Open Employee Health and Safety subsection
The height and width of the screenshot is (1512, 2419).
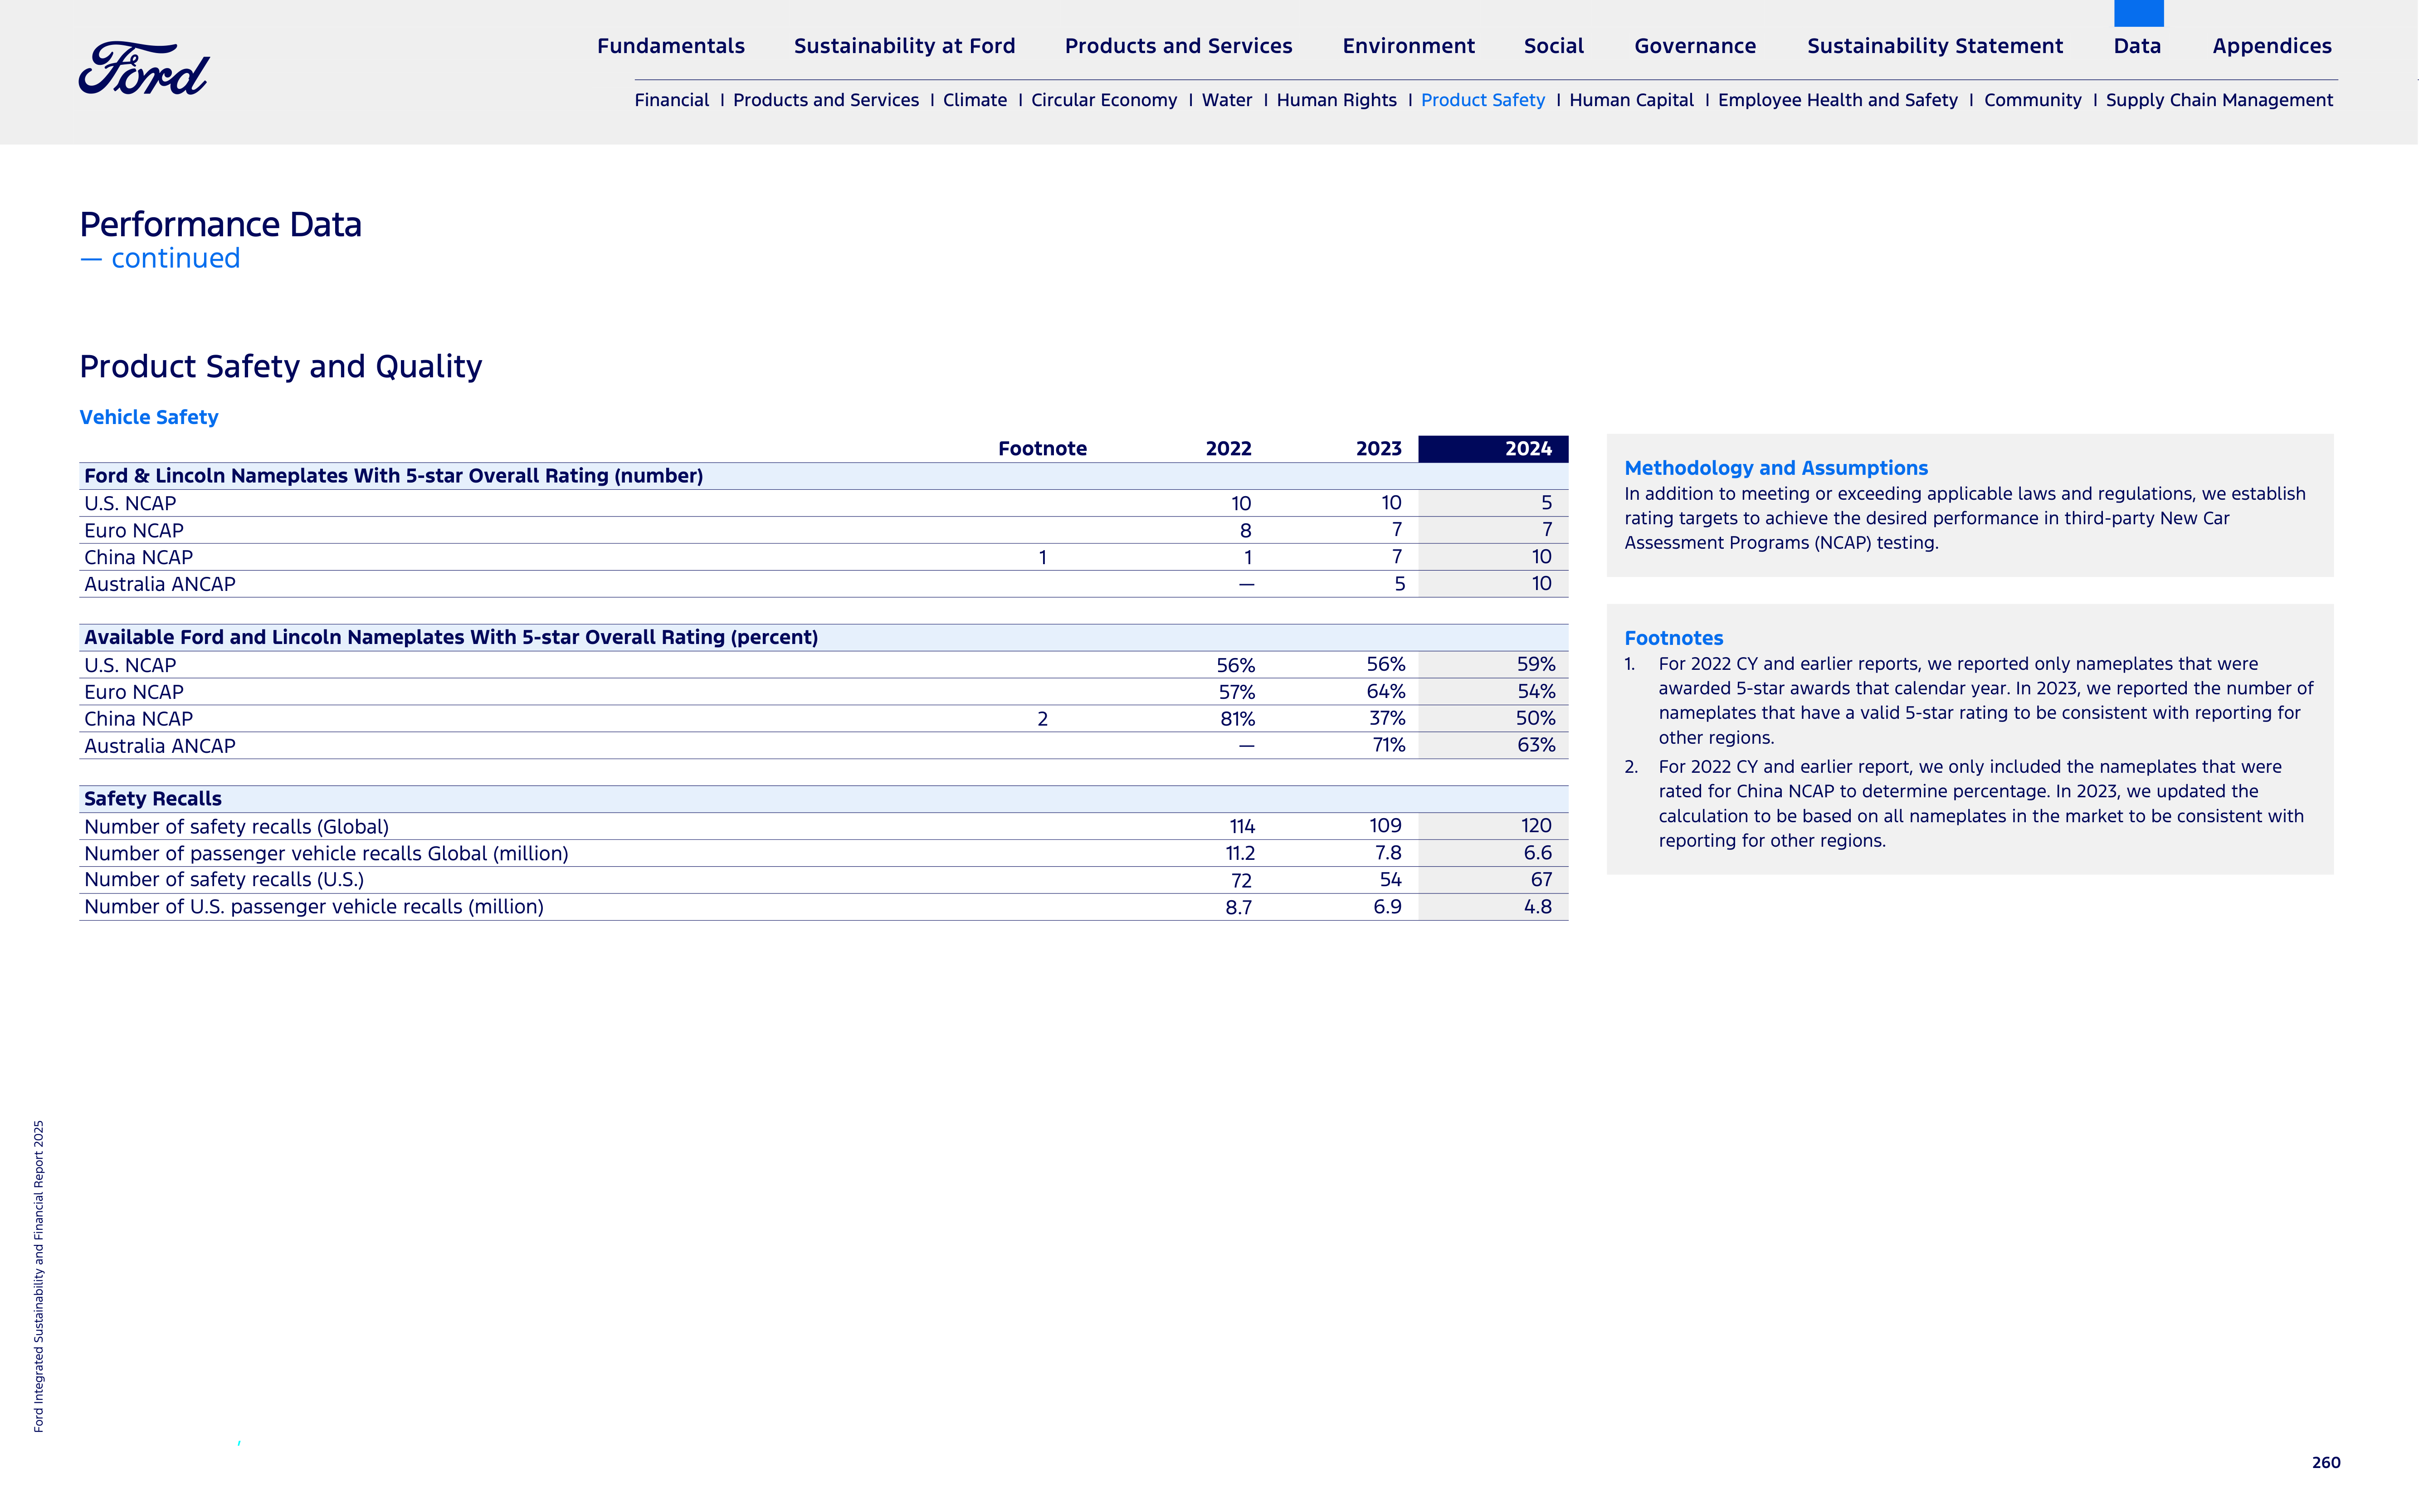1837,100
